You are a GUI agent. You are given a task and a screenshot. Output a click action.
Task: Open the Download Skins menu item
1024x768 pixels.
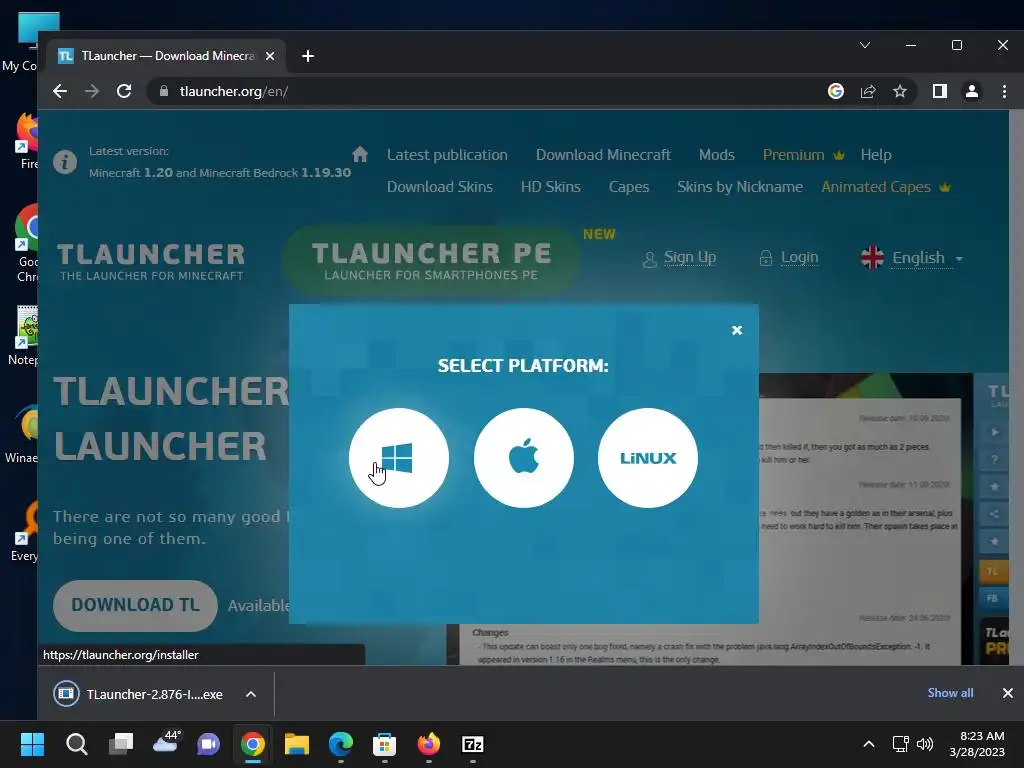coord(440,187)
